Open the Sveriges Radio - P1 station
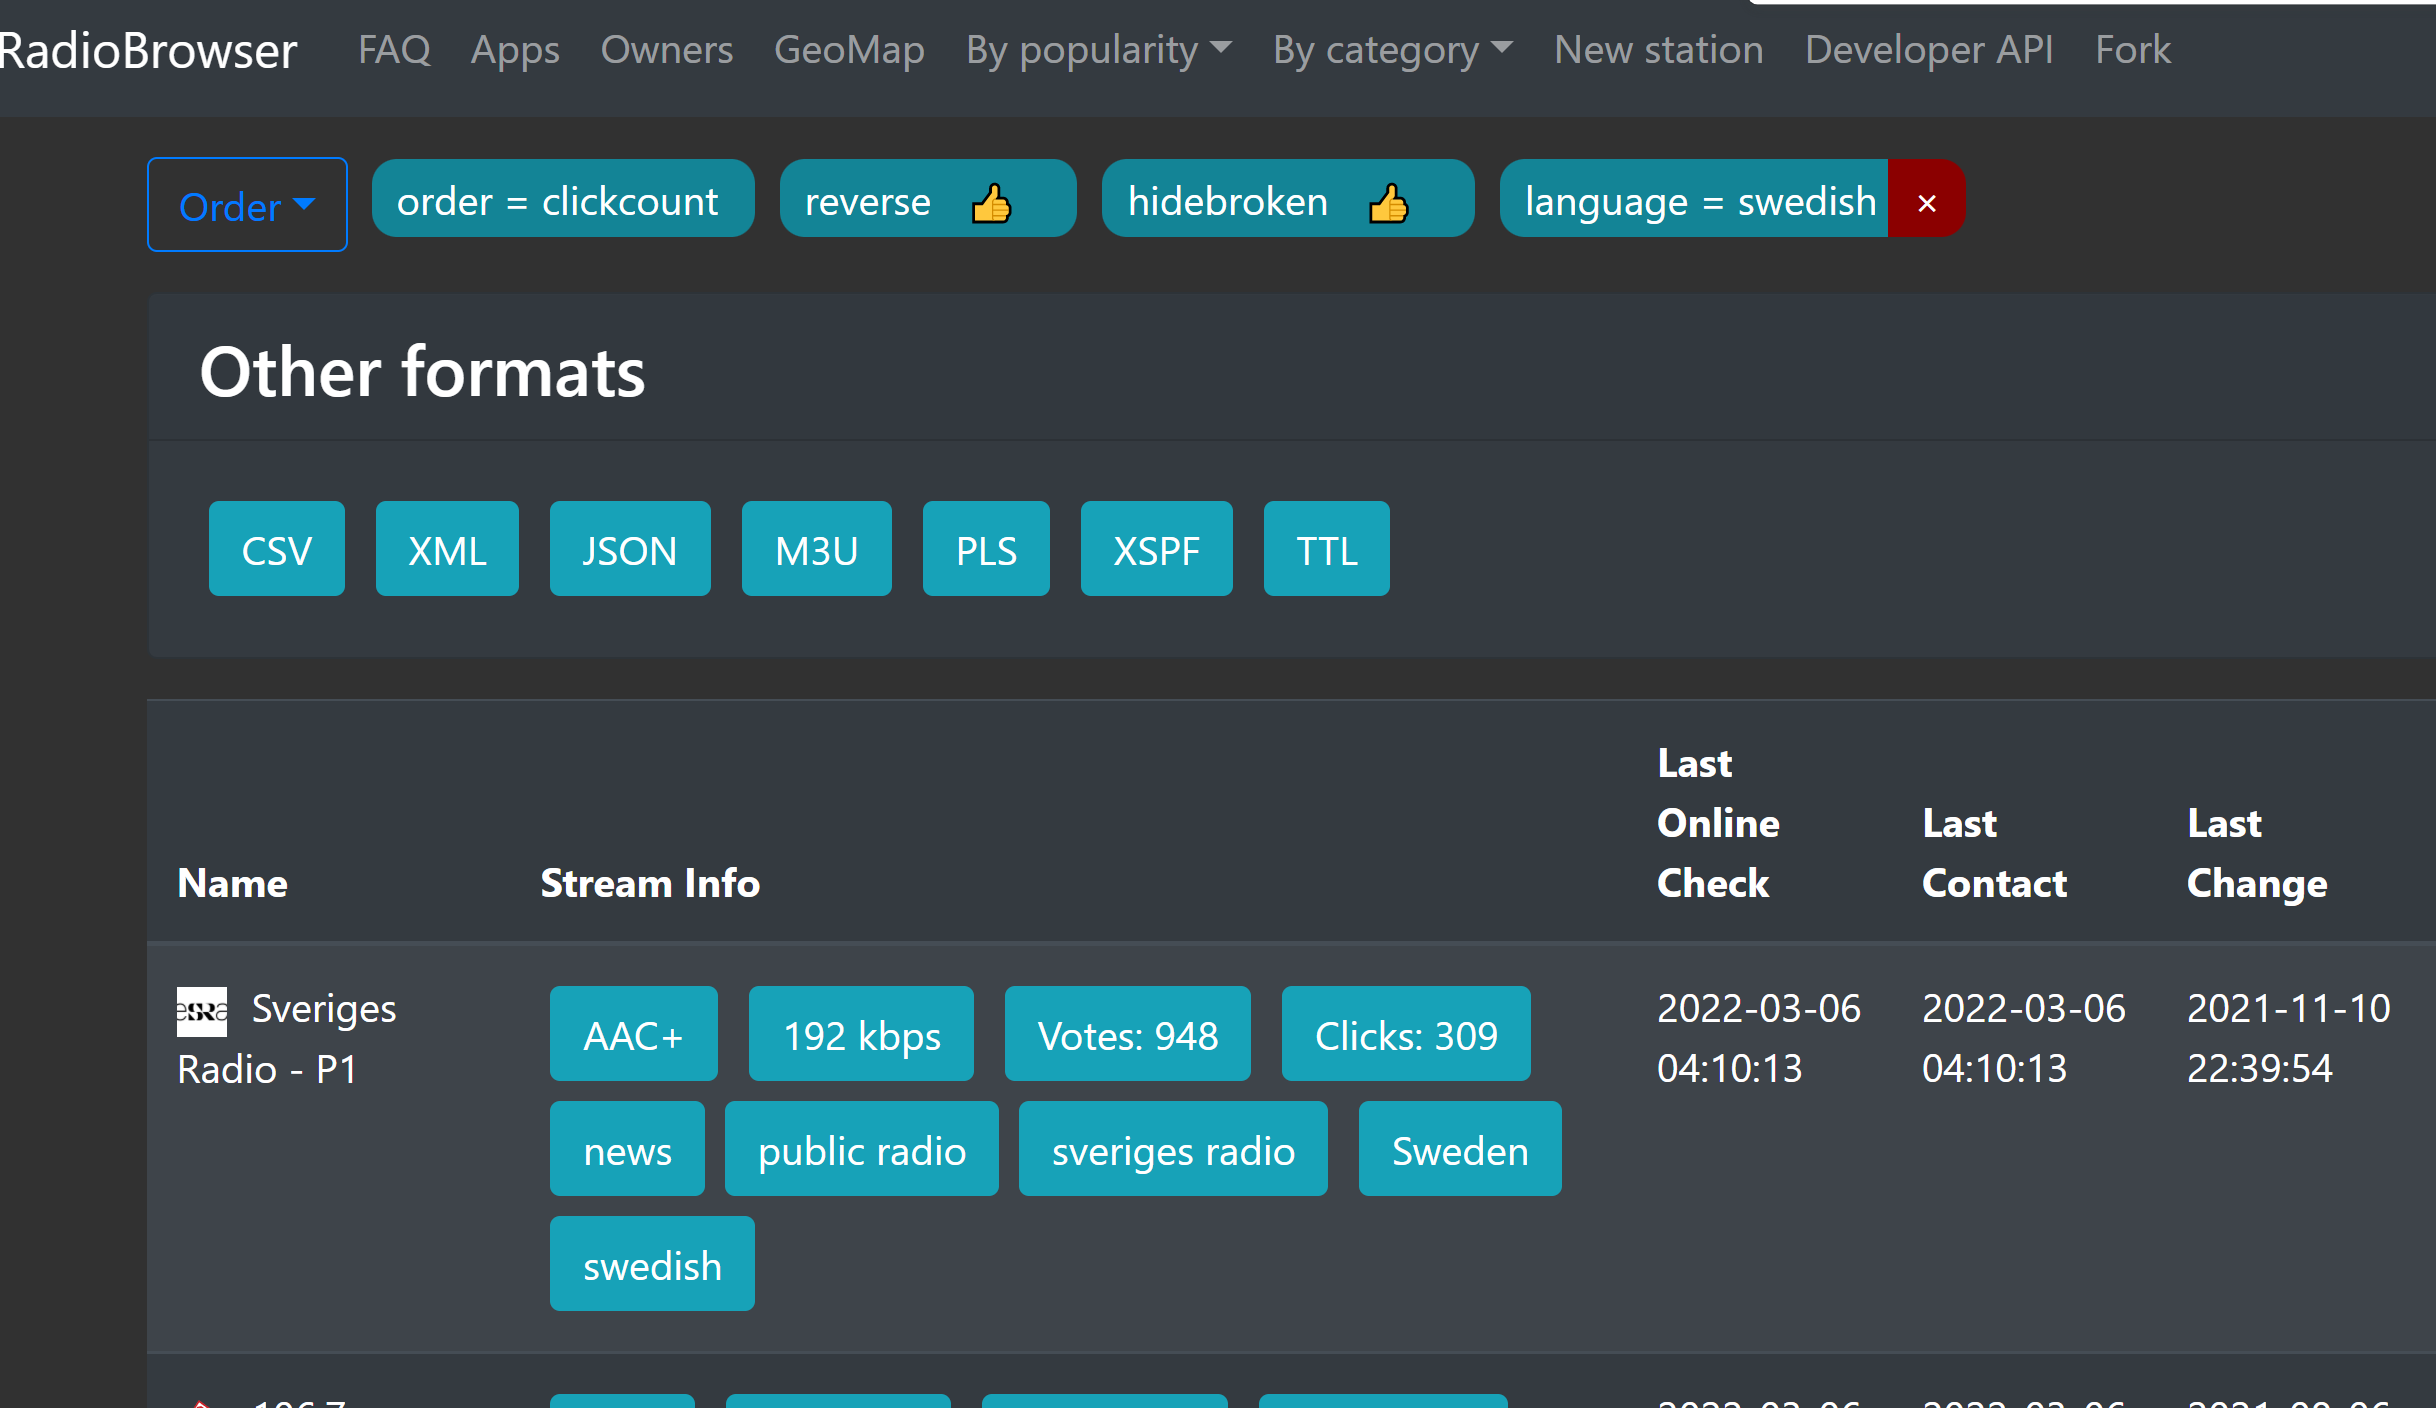The image size is (2436, 1408). 287,1039
